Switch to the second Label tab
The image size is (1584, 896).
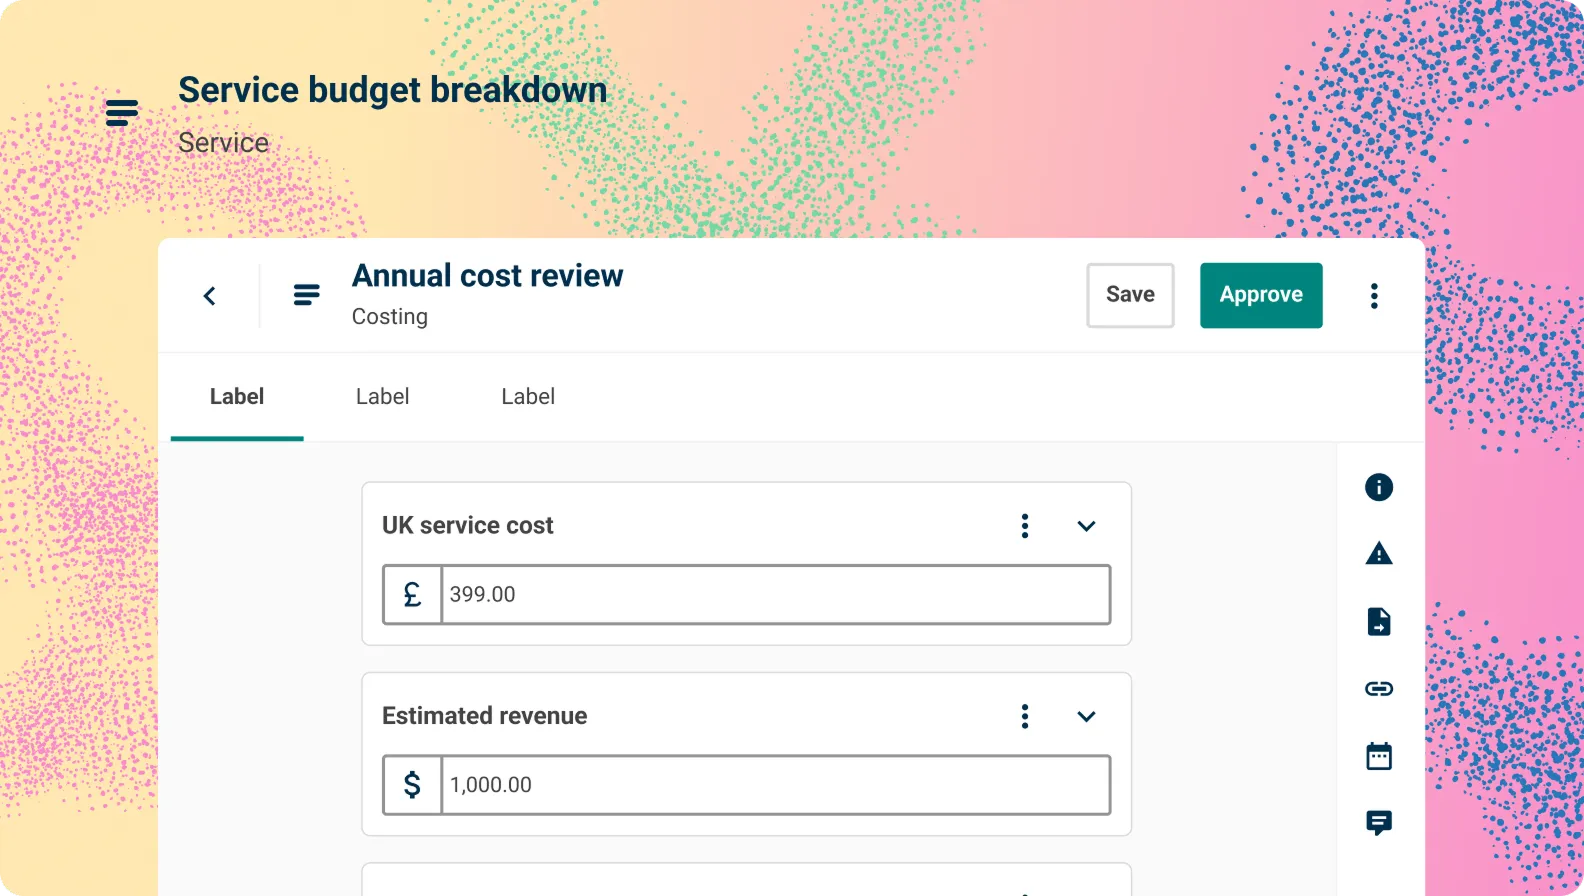[382, 397]
